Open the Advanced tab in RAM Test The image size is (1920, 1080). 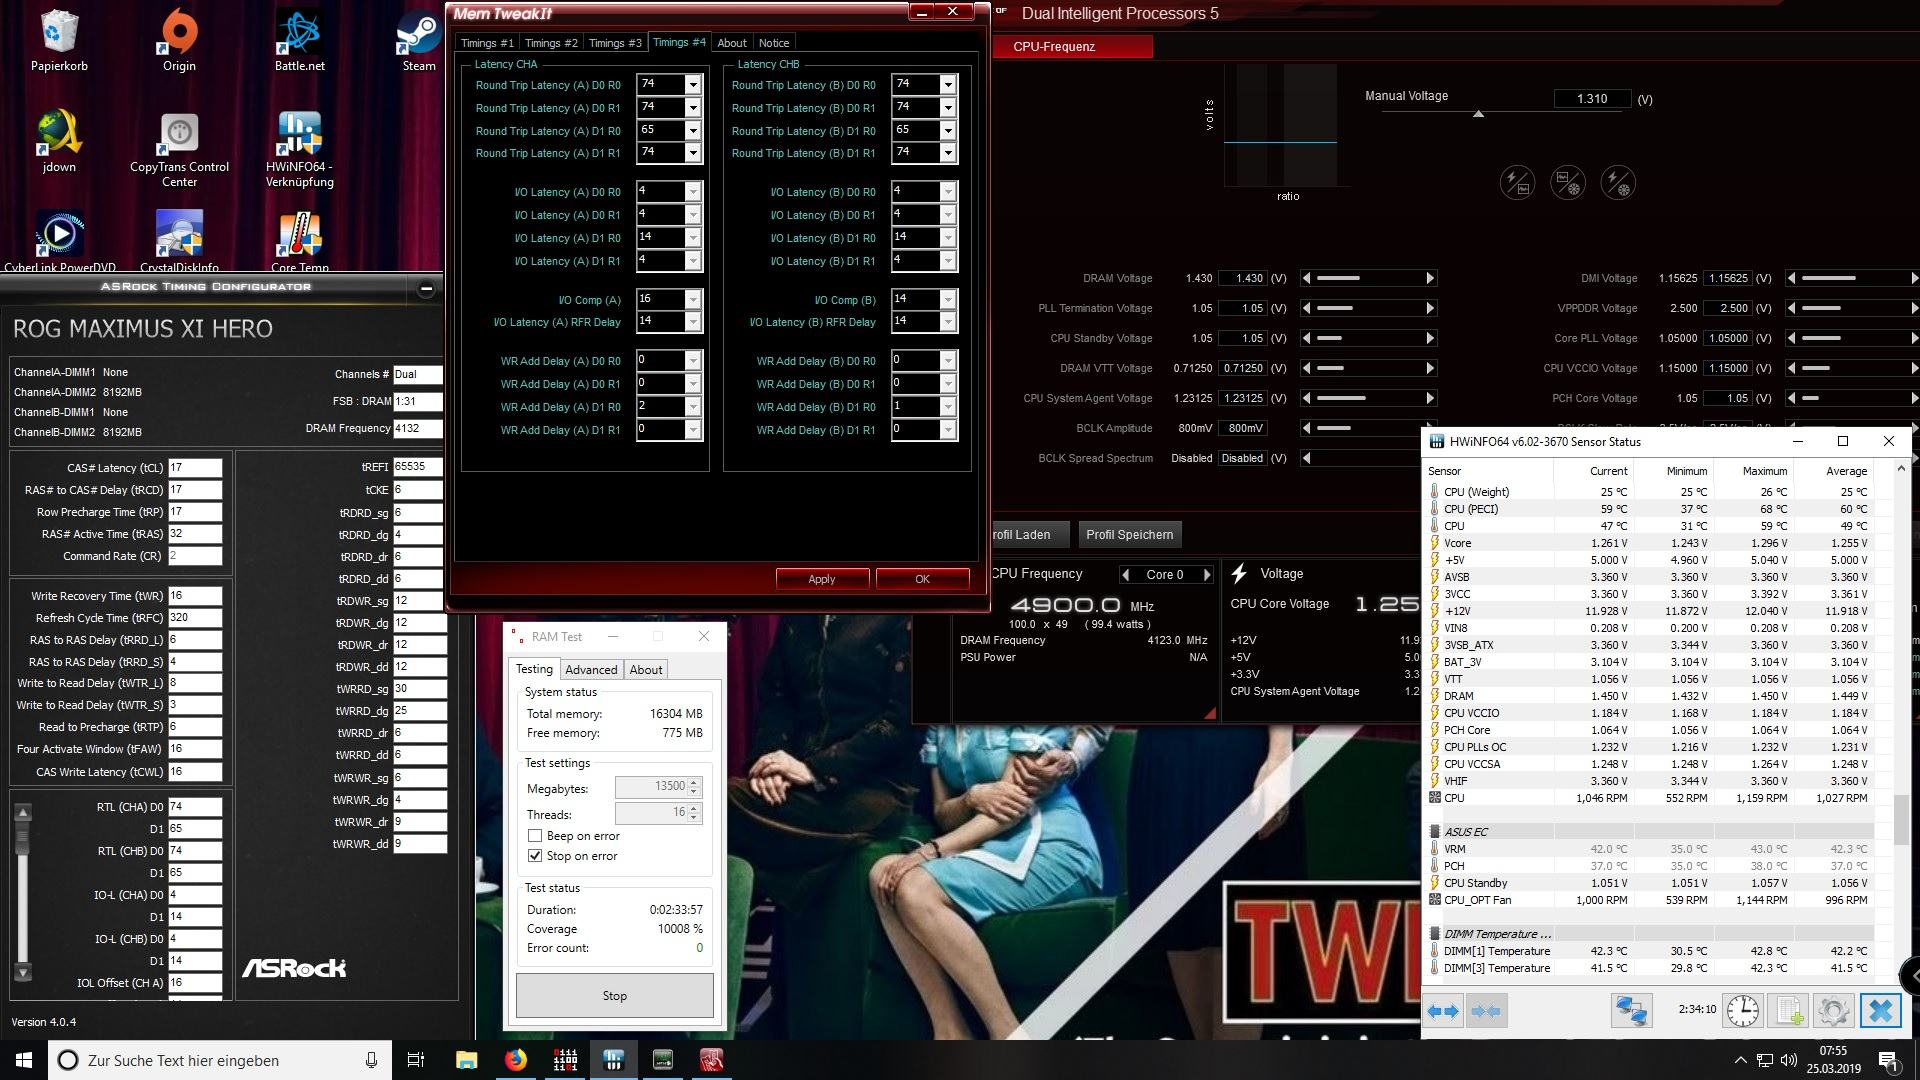pos(591,670)
